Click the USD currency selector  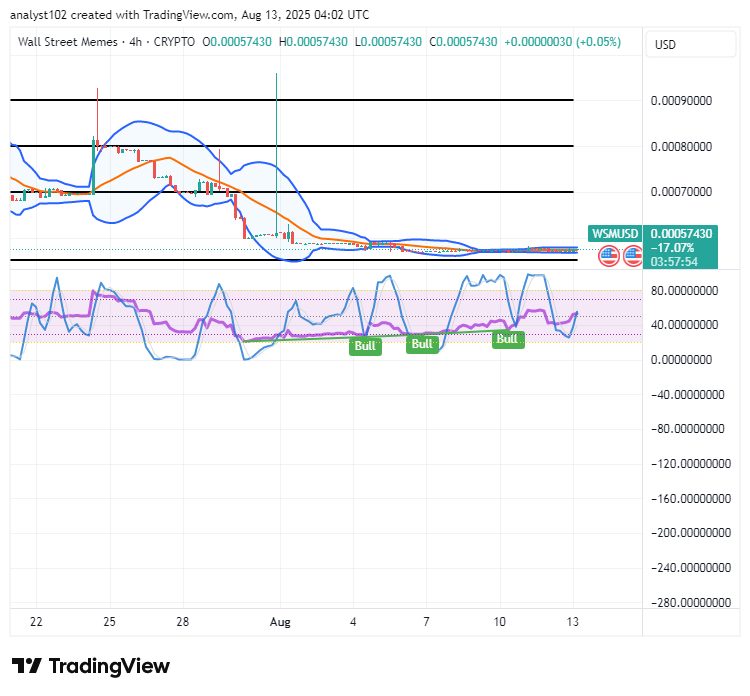pos(690,44)
